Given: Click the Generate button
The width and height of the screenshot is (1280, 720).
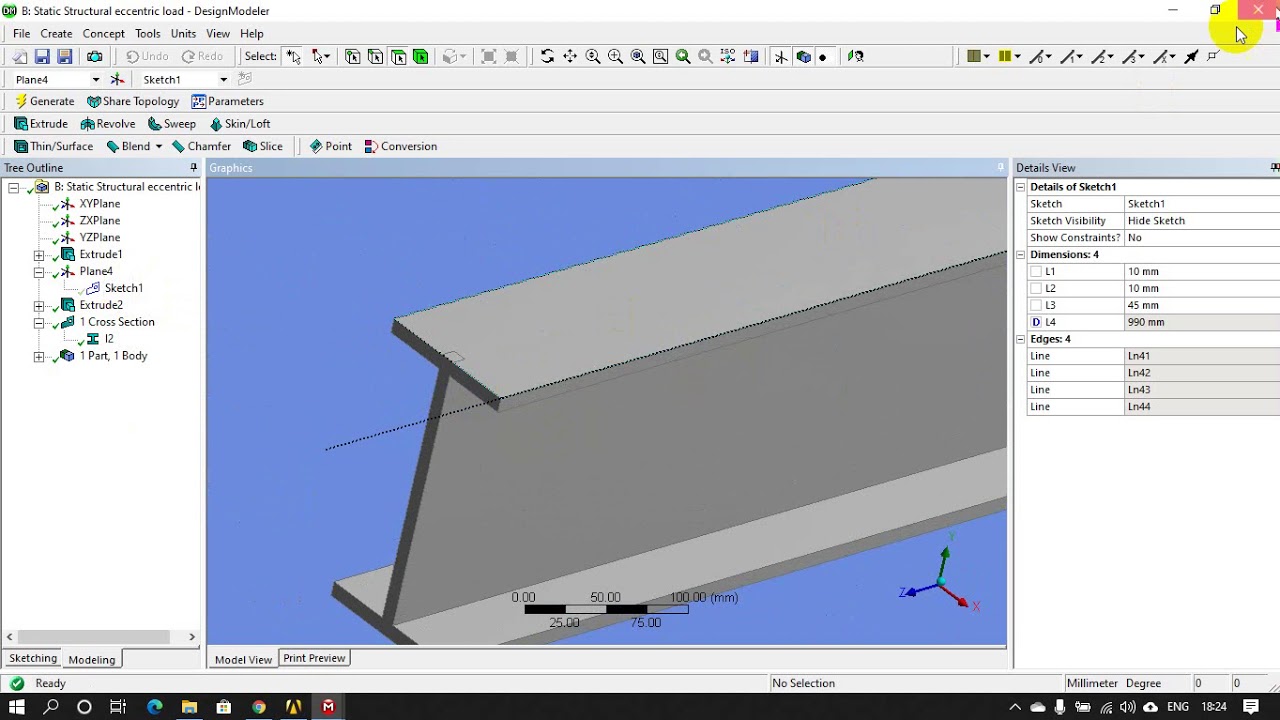Looking at the screenshot, I should coord(44,101).
